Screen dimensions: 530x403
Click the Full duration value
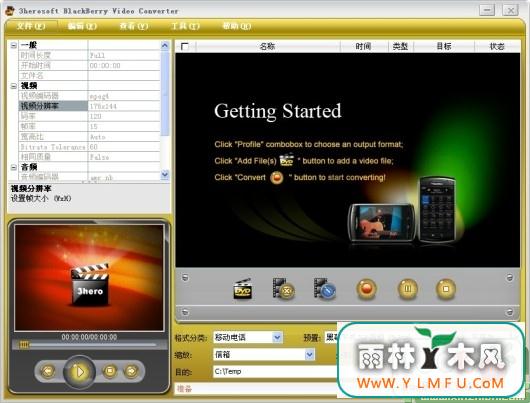[x=98, y=56]
